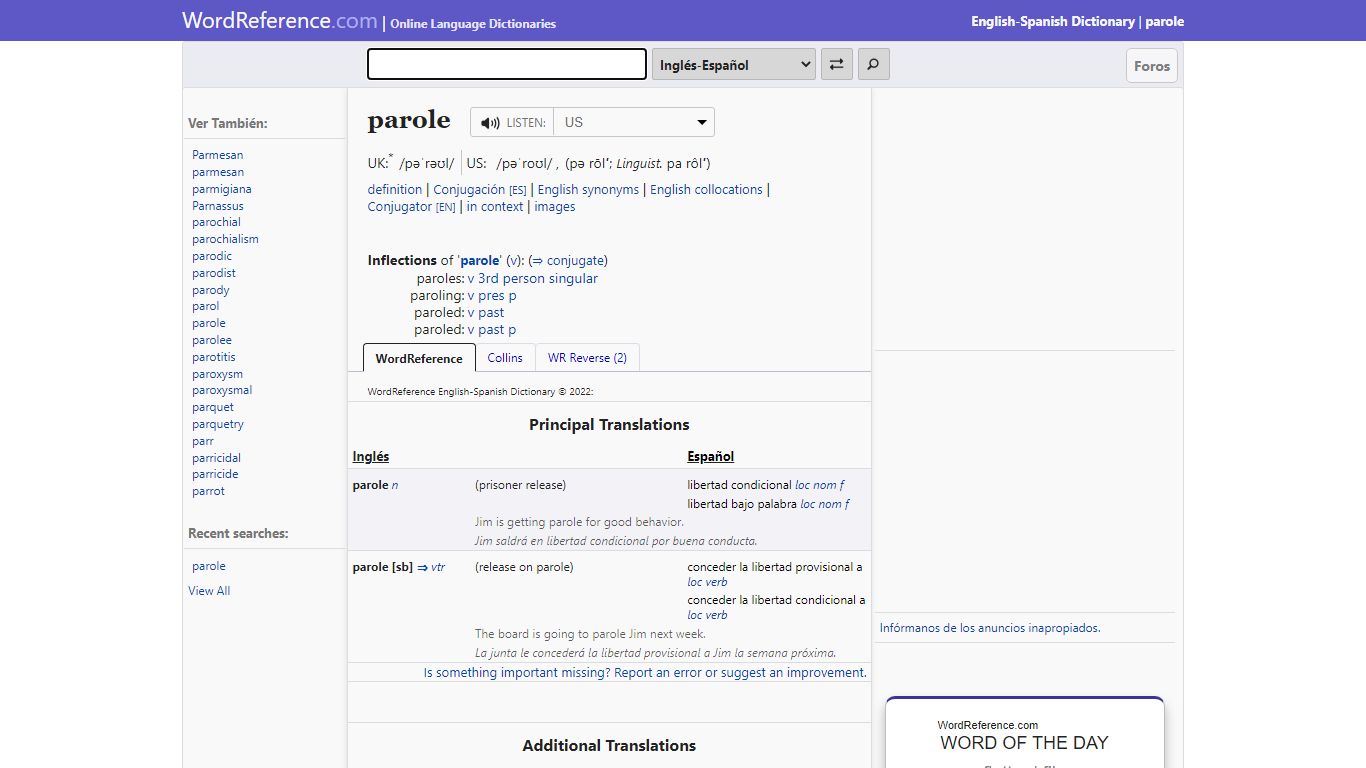Open parolee in the sidebar list
The height and width of the screenshot is (768, 1366).
click(212, 340)
